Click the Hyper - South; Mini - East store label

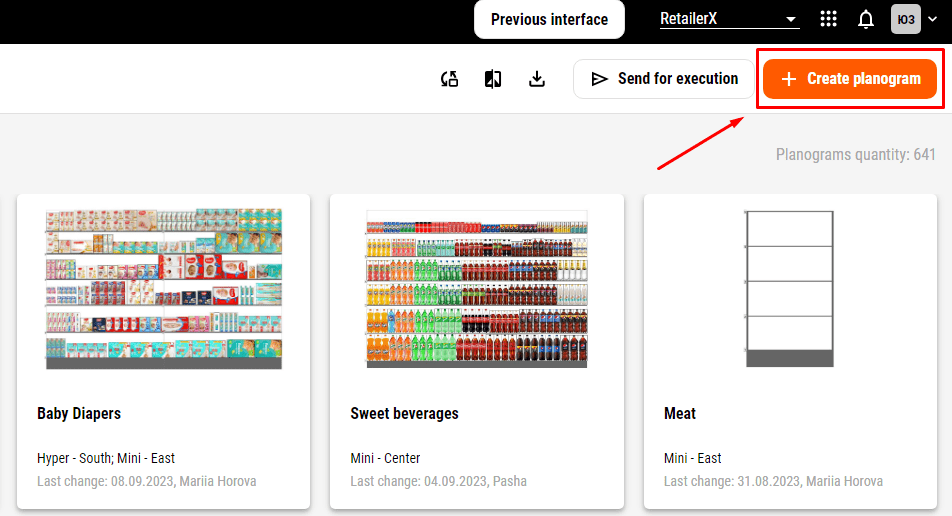click(x=106, y=458)
